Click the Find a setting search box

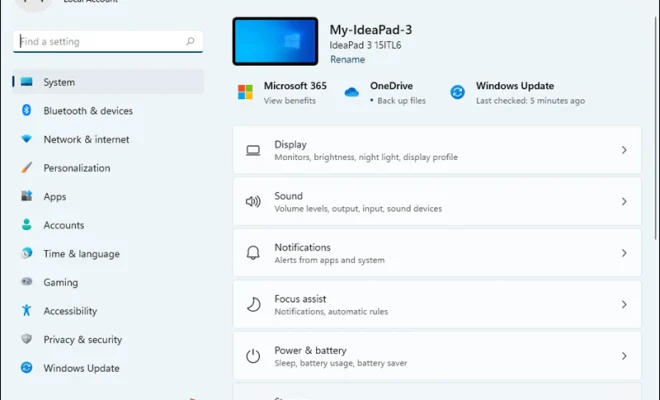pos(108,41)
